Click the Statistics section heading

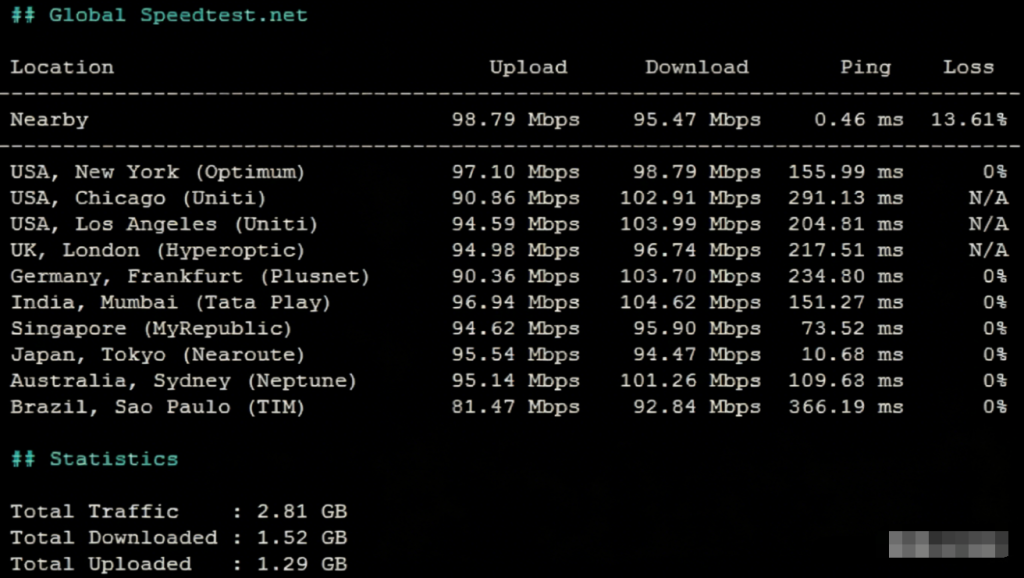[x=113, y=459]
